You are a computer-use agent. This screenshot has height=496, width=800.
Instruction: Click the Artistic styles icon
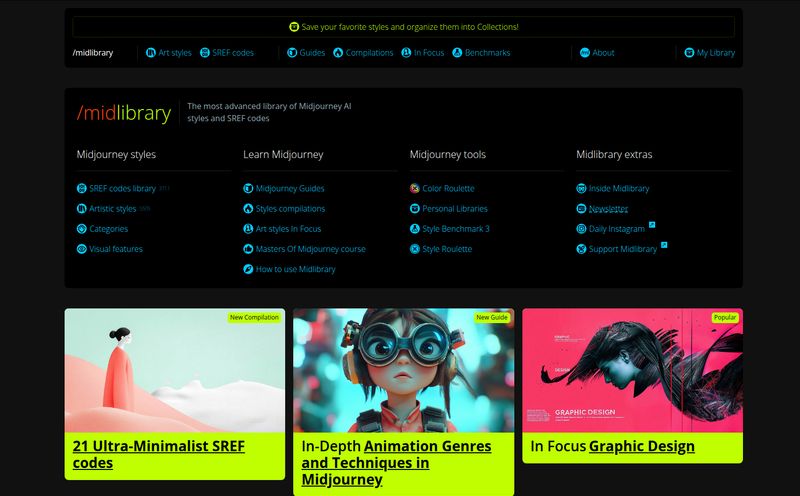[82, 209]
